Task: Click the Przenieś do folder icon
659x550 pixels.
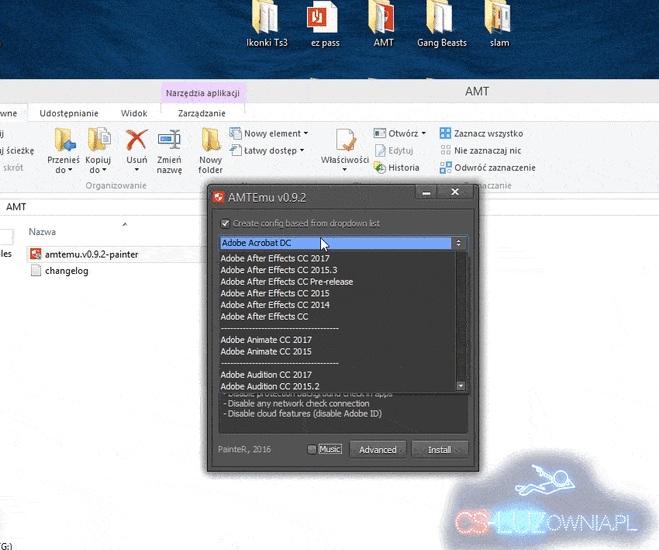Action: [x=64, y=141]
